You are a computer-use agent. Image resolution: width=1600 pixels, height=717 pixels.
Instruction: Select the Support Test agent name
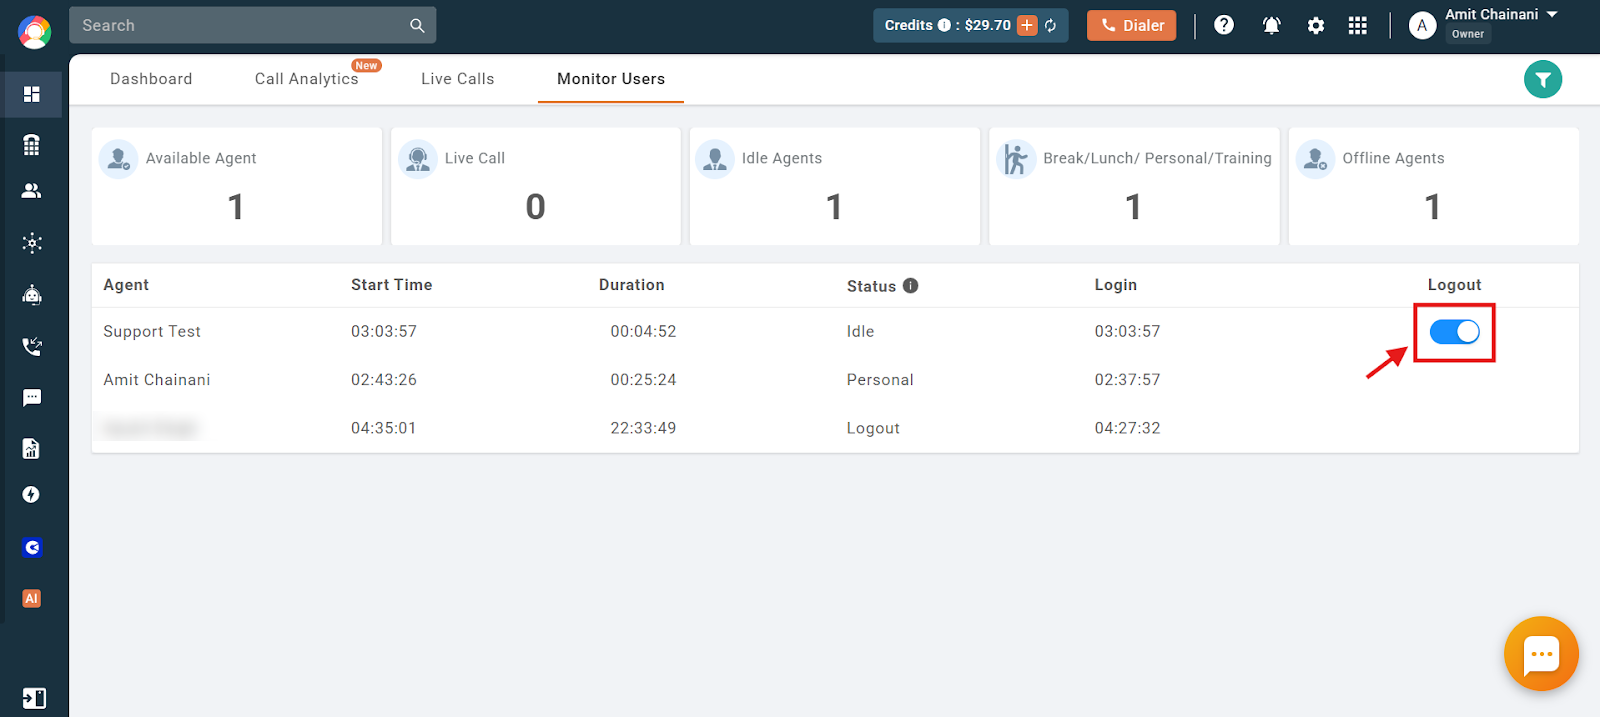click(x=152, y=332)
